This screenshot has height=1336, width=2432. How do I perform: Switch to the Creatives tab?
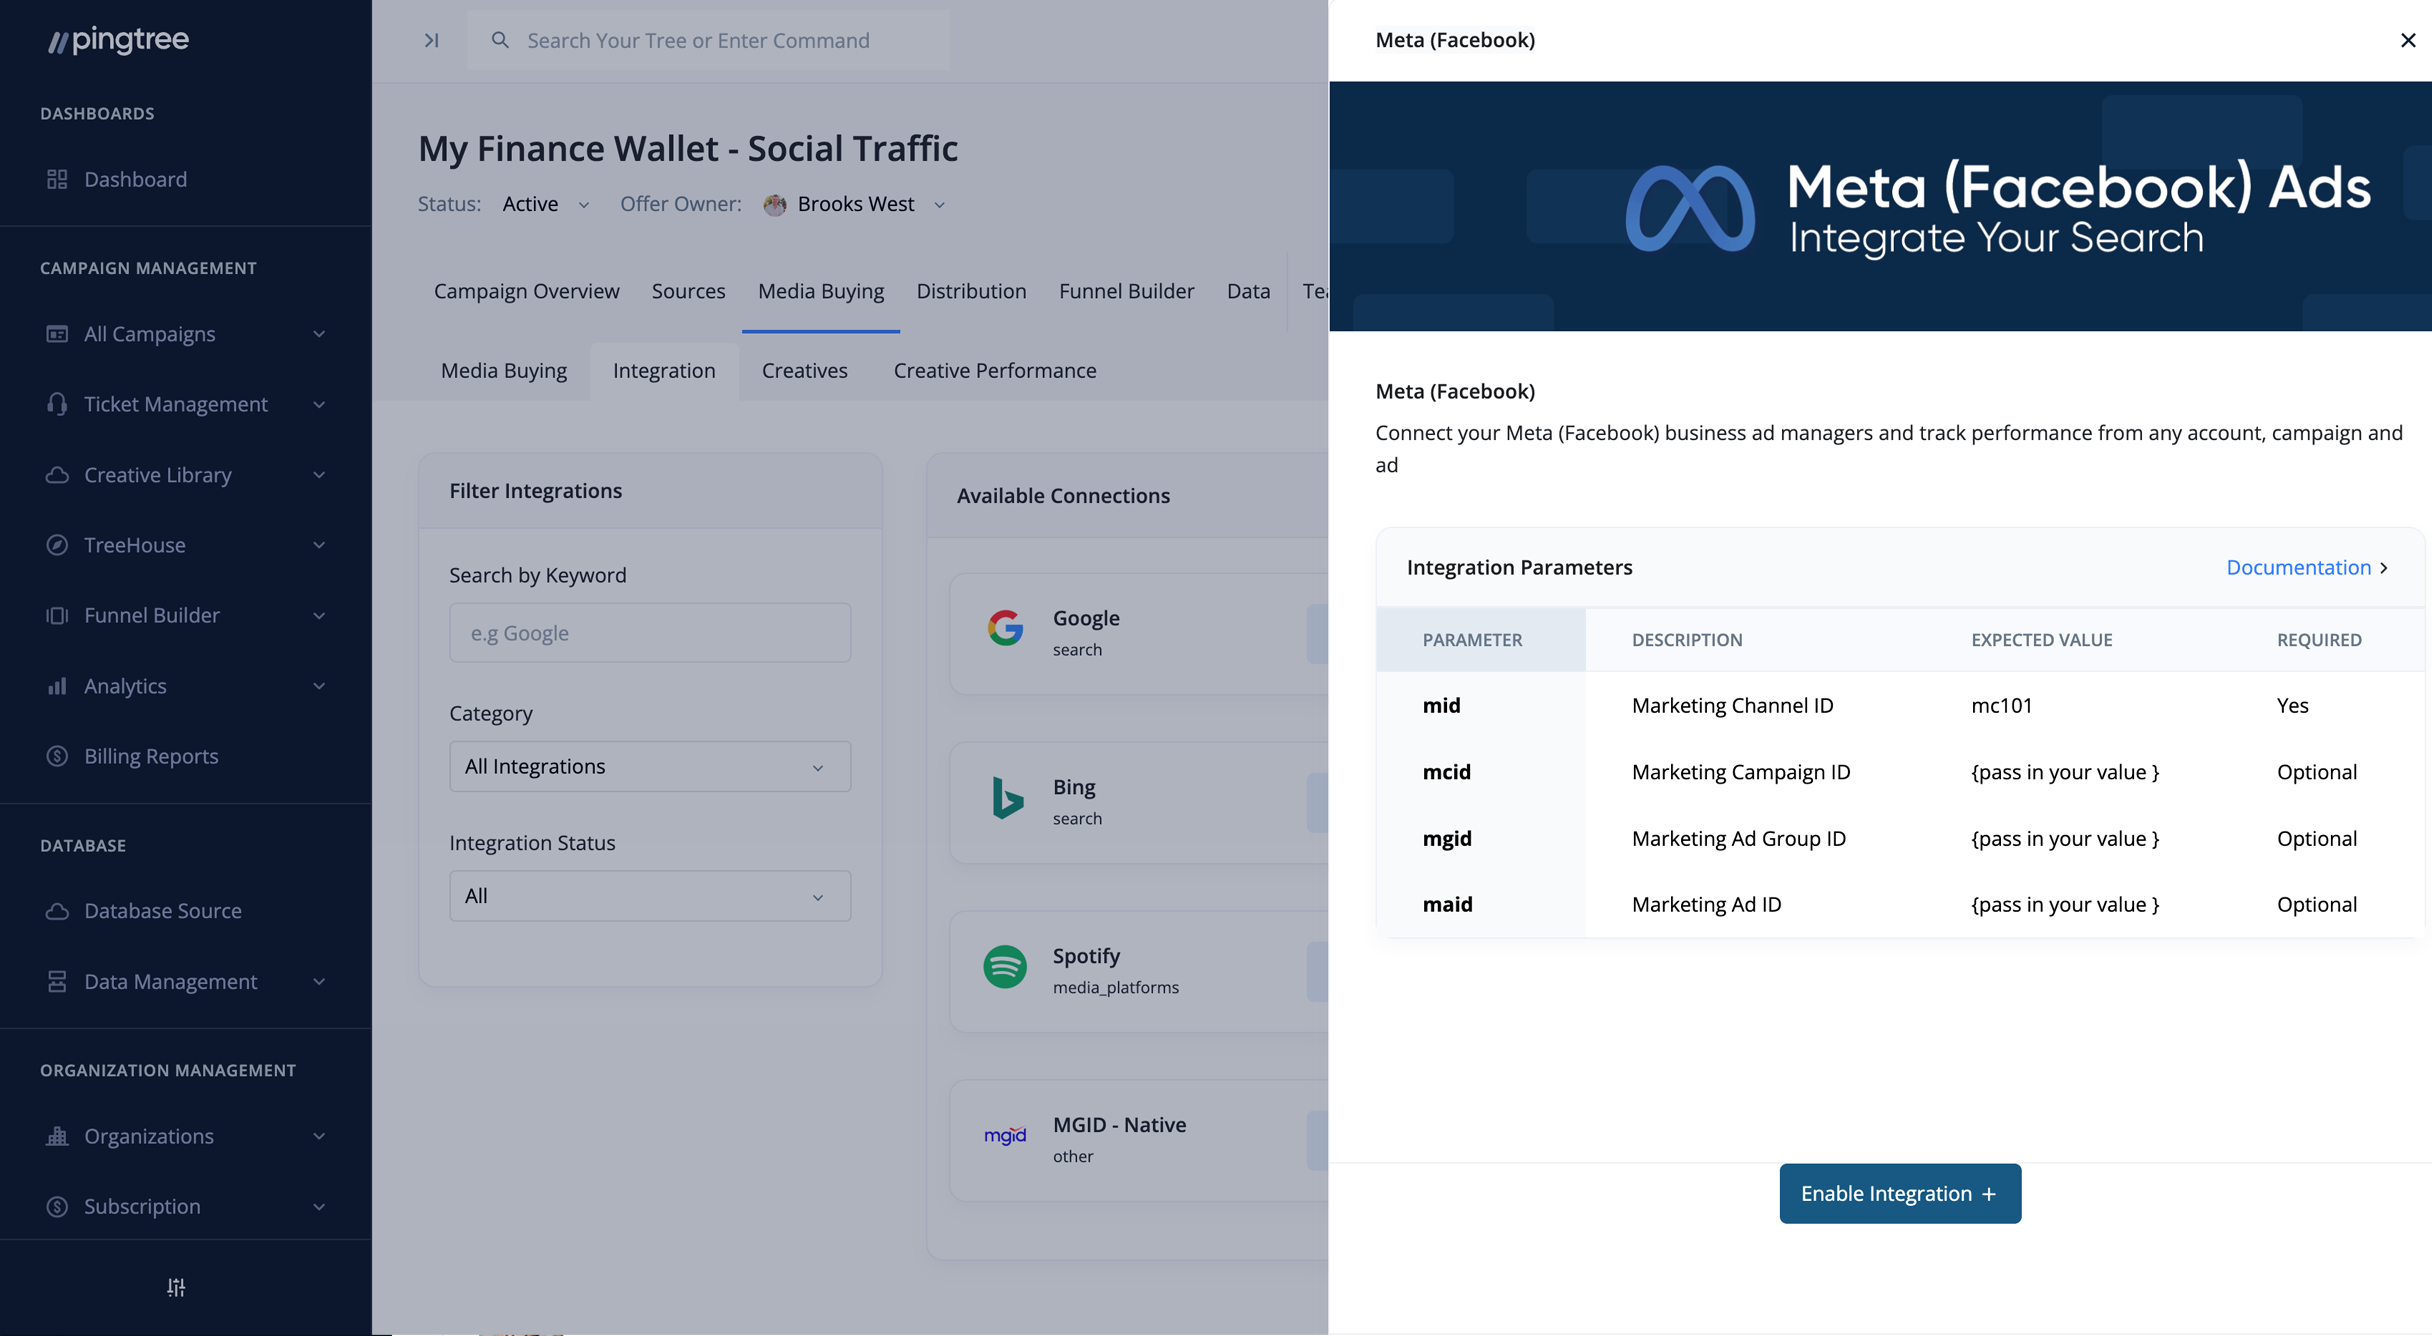pos(804,371)
